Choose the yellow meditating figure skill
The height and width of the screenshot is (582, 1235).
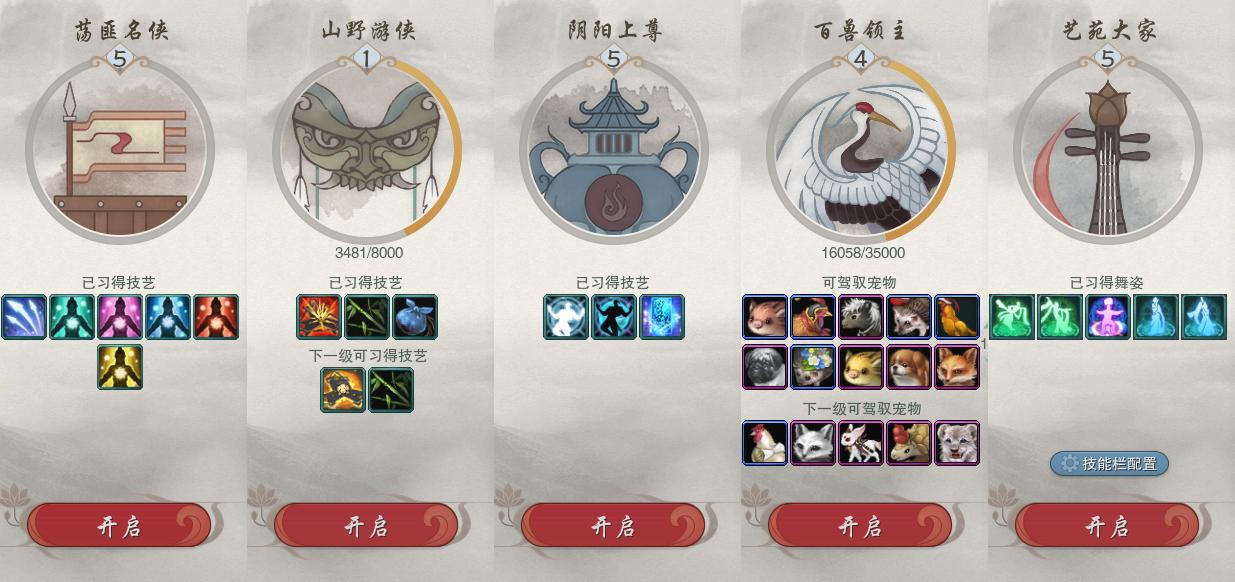click(120, 366)
